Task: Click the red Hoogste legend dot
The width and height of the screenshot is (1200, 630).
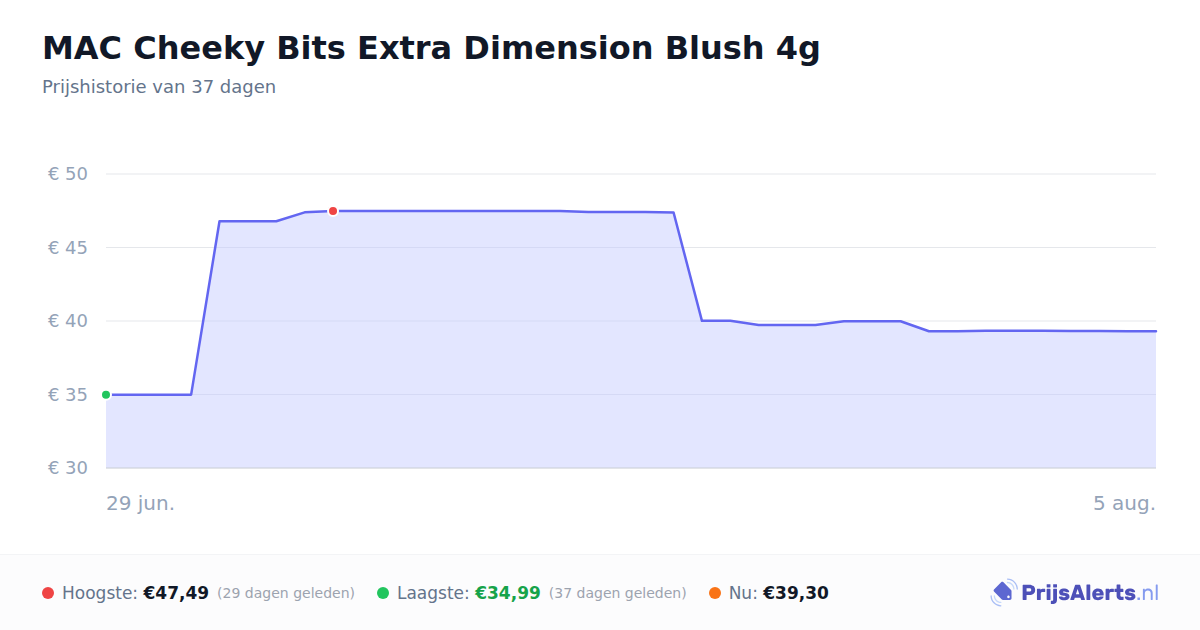Action: [48, 593]
